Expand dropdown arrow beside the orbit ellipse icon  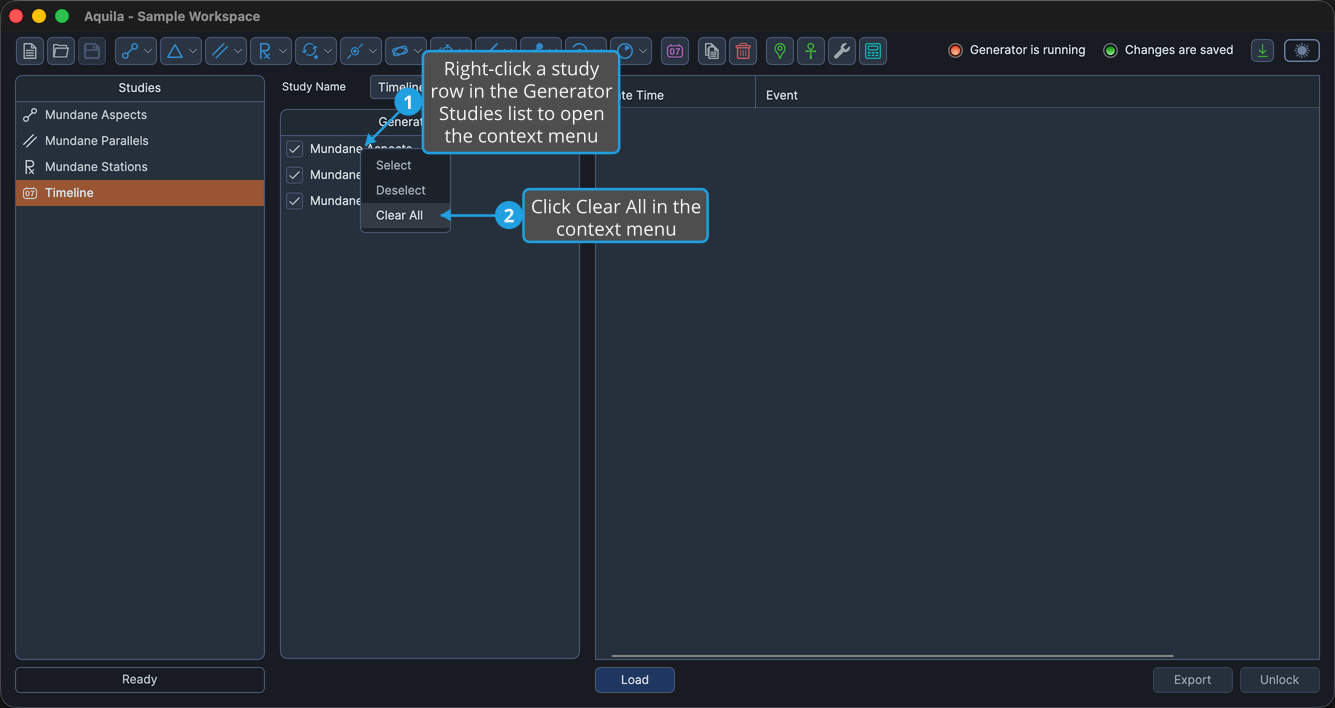(x=418, y=51)
